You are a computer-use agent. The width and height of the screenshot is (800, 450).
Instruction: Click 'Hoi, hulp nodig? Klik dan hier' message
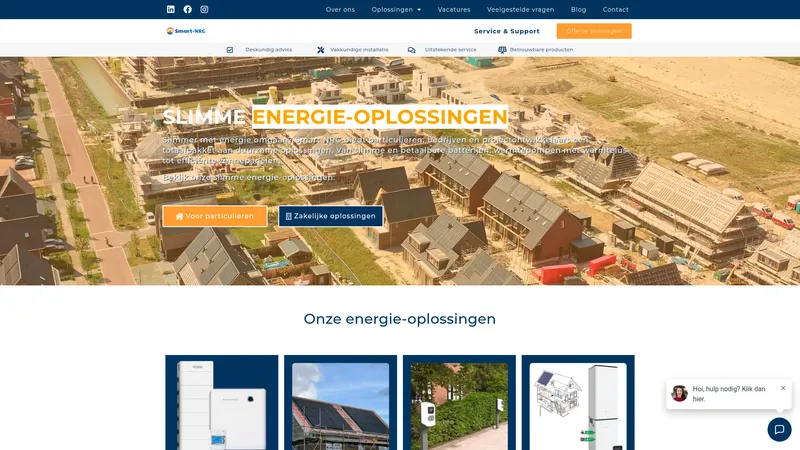click(729, 394)
